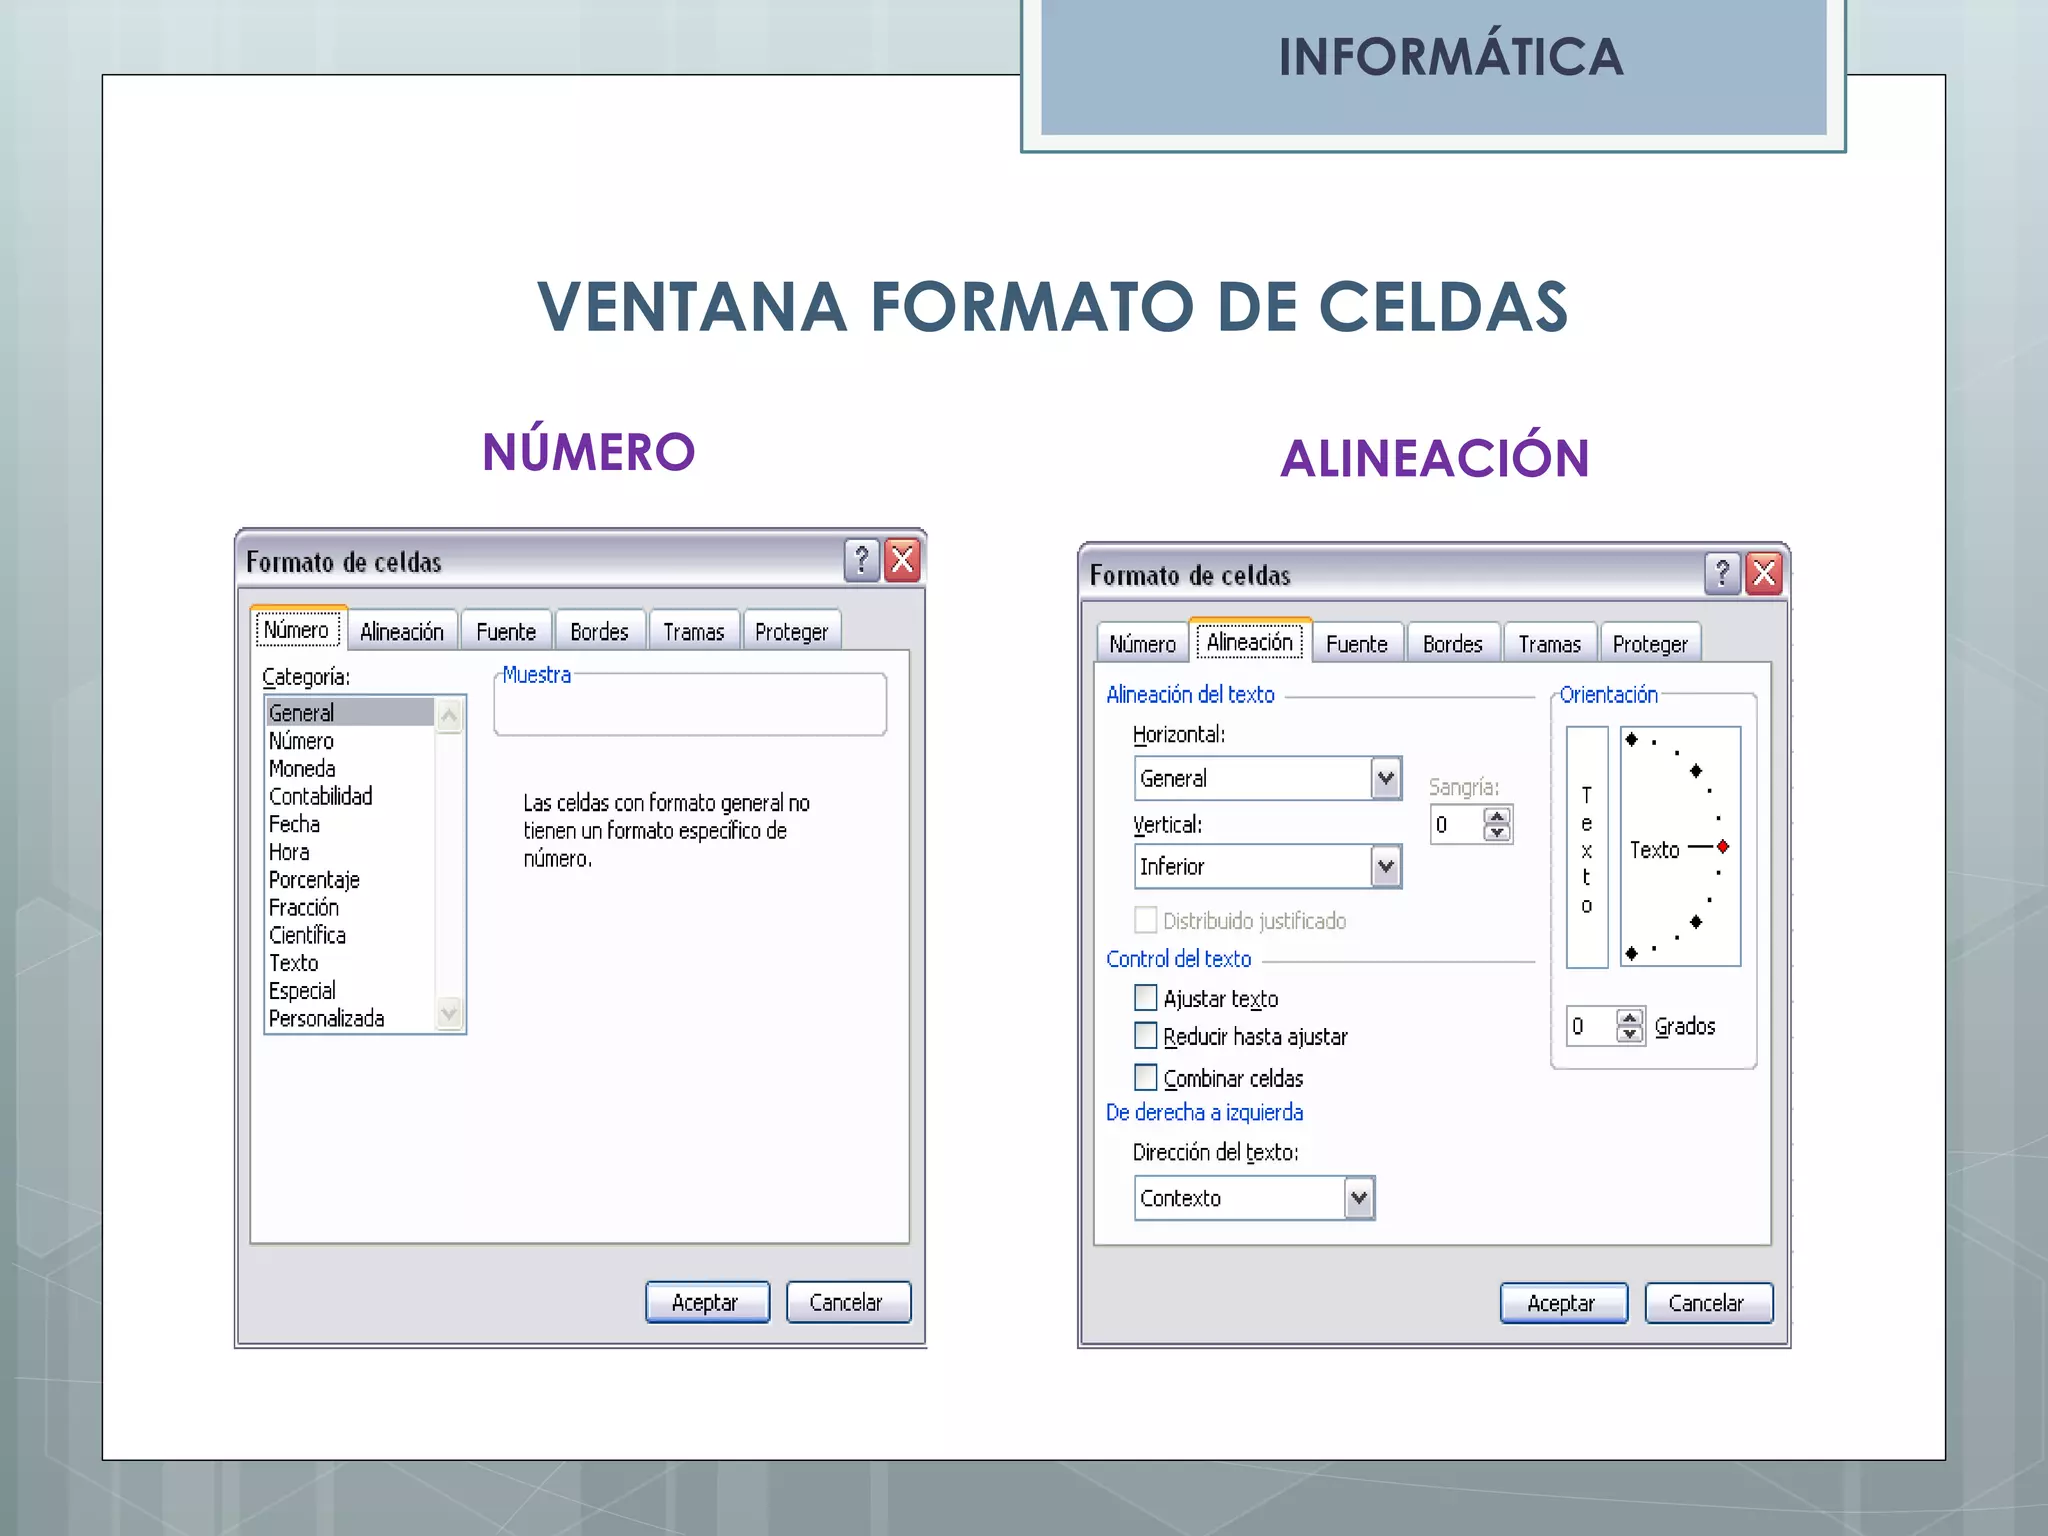2048x1536 pixels.
Task: Select vertical Texto orientation box
Action: (1586, 847)
